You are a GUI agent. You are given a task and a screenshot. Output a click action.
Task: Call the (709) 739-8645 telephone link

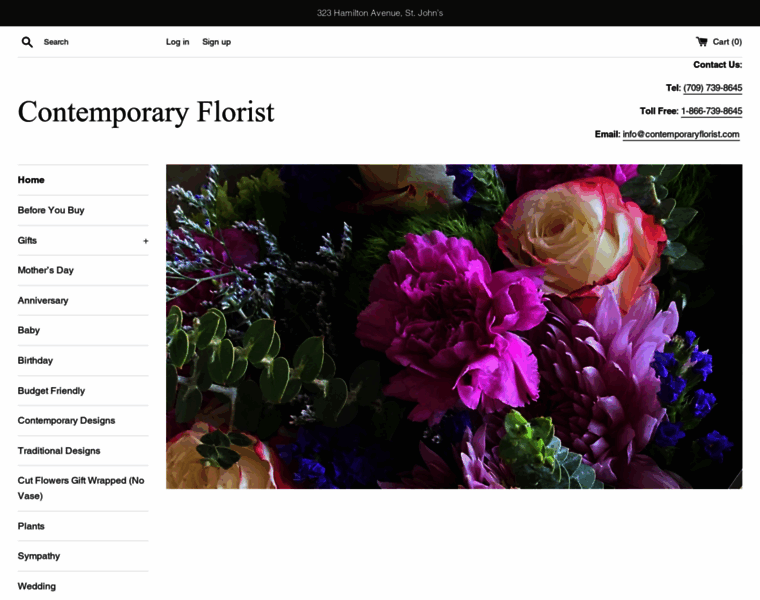[x=712, y=88]
